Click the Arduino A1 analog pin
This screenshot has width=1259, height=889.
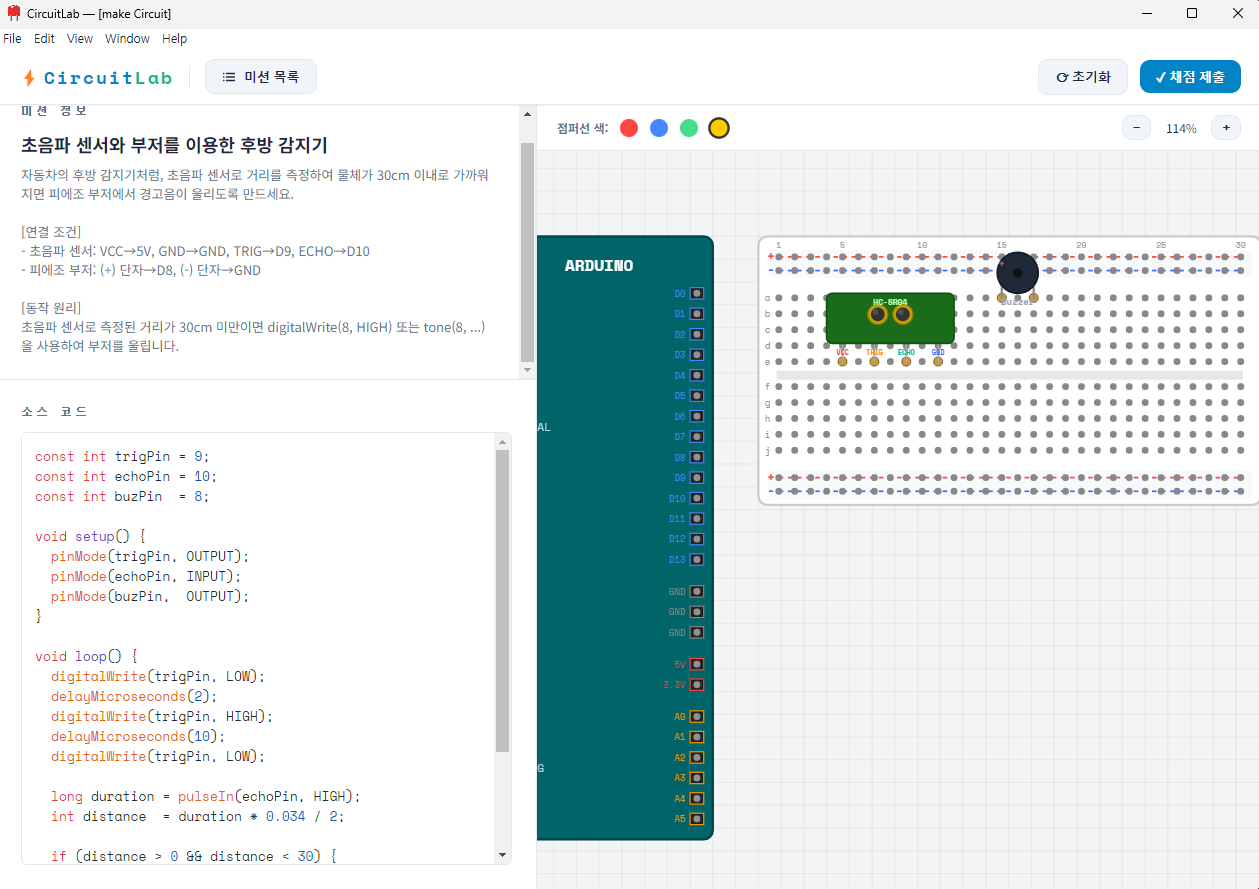pos(697,737)
